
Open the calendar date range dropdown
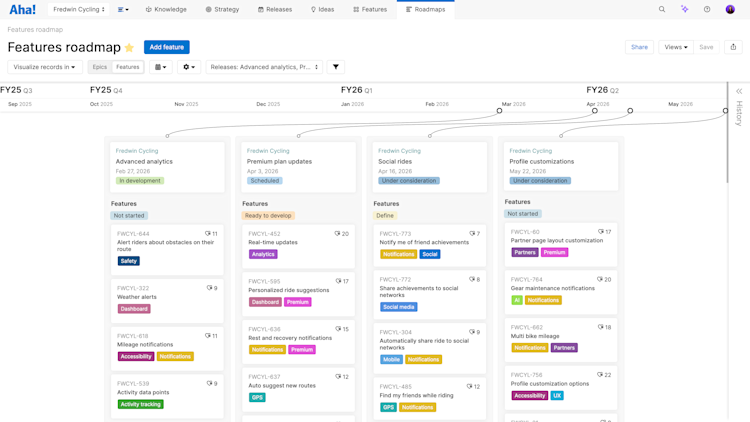(x=161, y=67)
